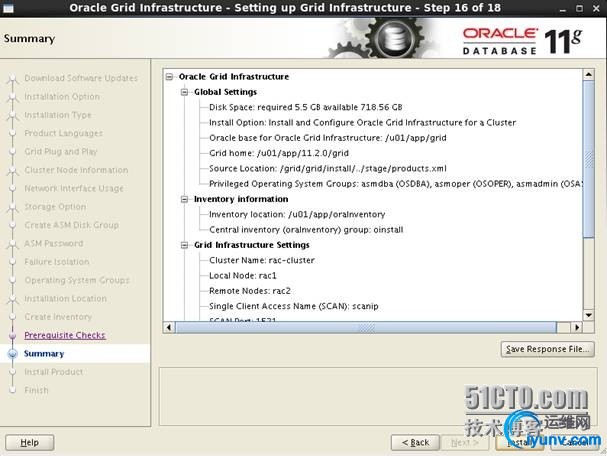Select the Source Location products.xml row
This screenshot has width=607, height=456.
[328, 168]
